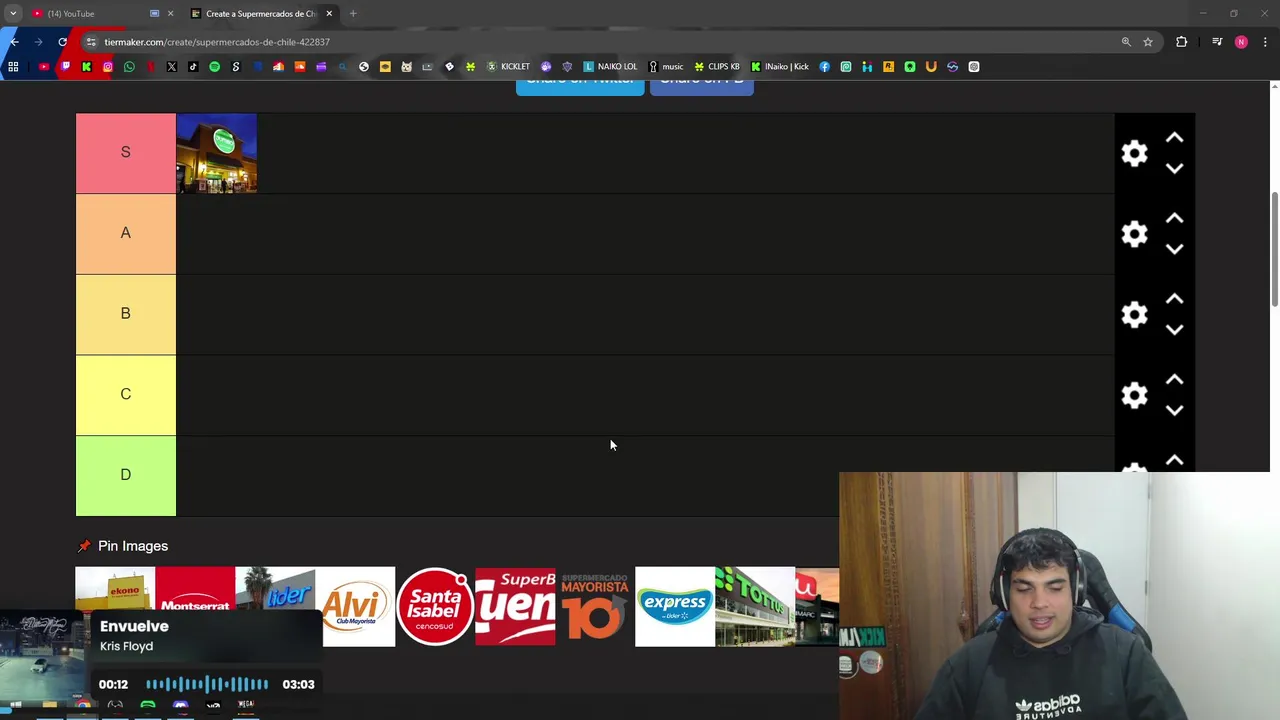Pick the Alvi Club Mayorista logo
The height and width of the screenshot is (720, 1280).
click(358, 607)
